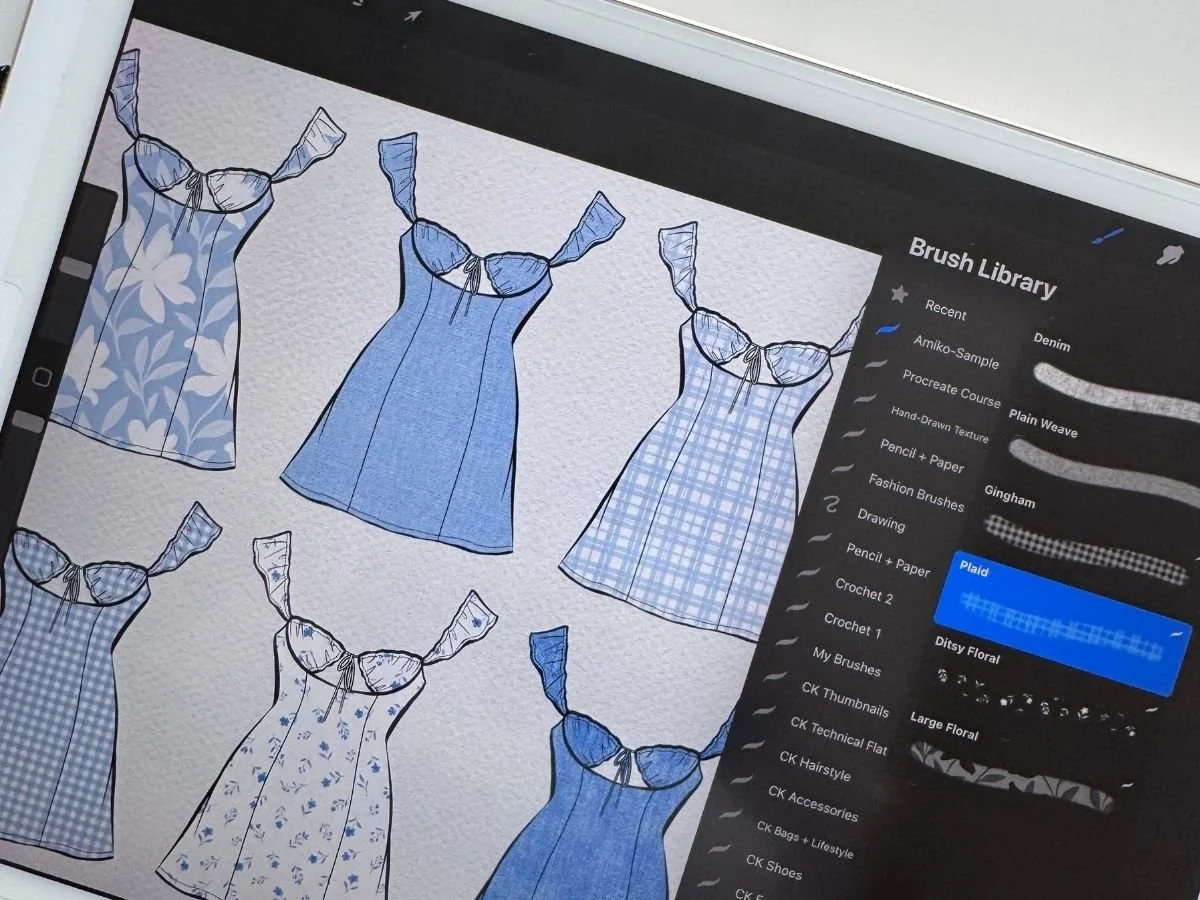Select the Paint brush tool in top bar

point(1108,238)
